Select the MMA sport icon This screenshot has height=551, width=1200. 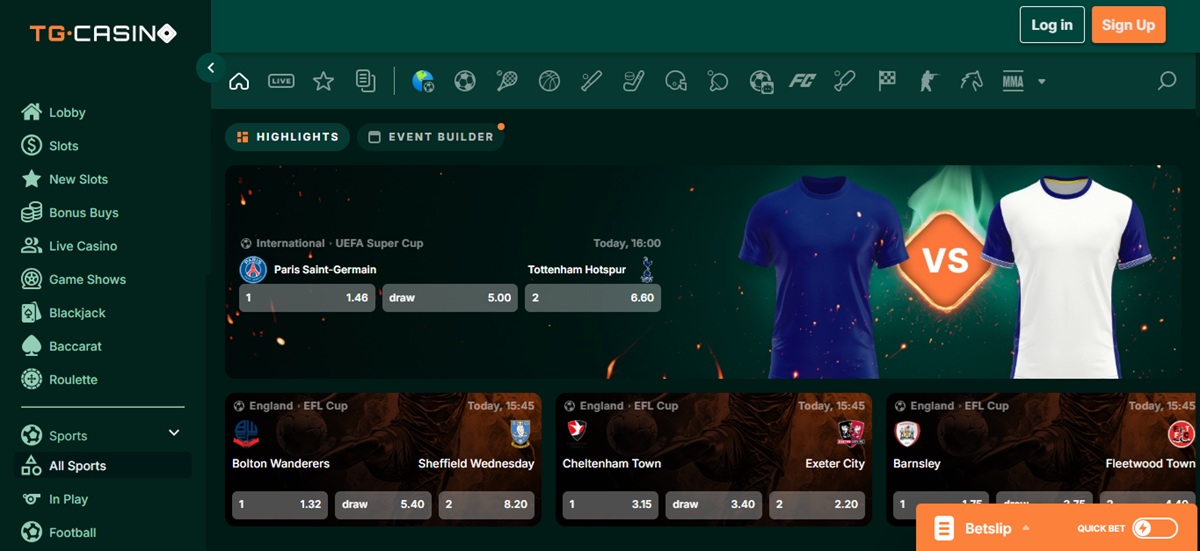tap(1013, 81)
